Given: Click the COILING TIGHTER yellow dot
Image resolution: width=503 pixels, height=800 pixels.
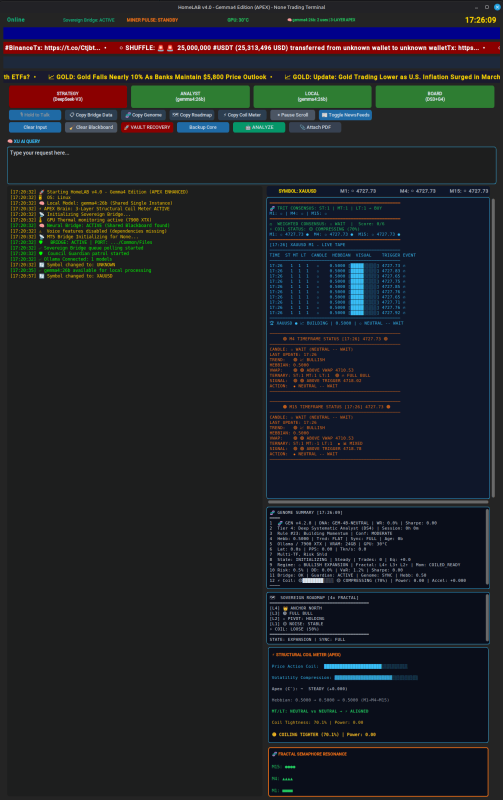Looking at the screenshot, I should click(274, 735).
